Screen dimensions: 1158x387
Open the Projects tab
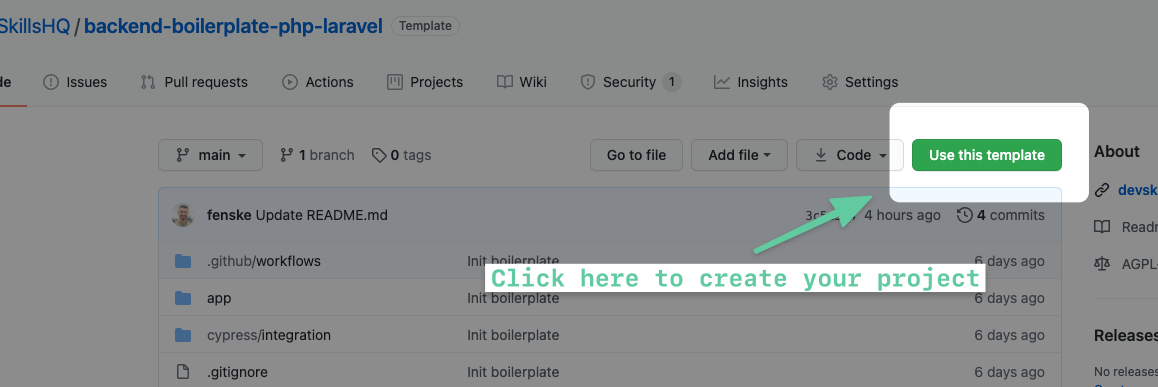pos(425,82)
